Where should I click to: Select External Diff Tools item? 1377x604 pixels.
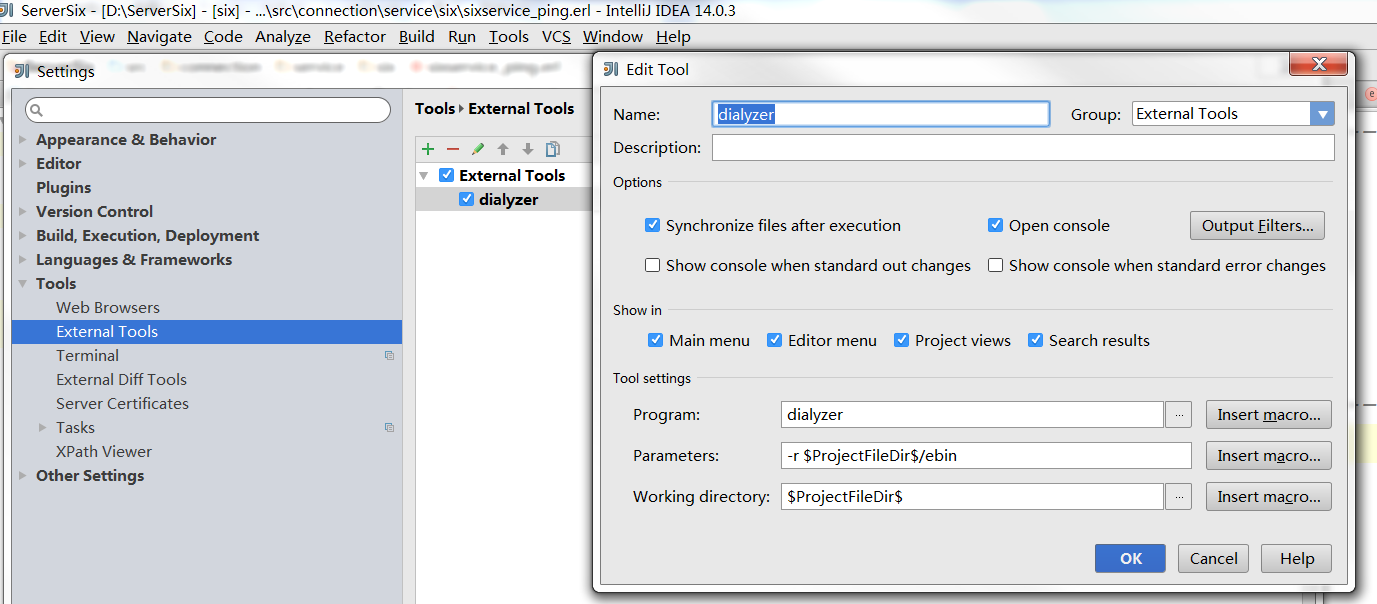pyautogui.click(x=121, y=380)
